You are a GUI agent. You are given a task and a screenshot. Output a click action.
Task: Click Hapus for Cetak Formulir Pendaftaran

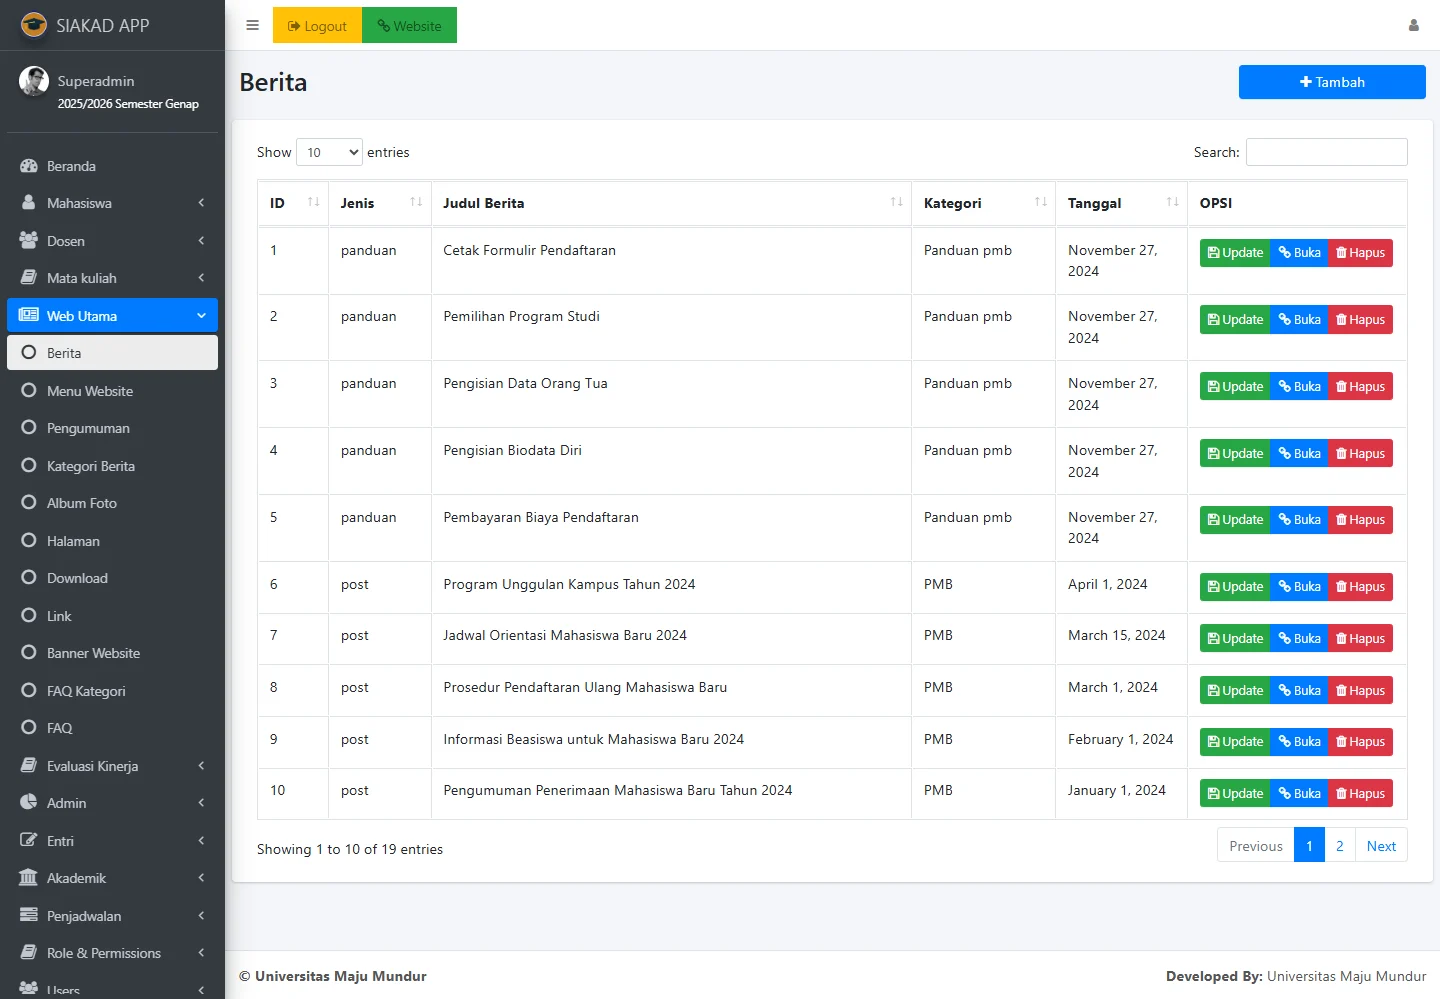click(x=1360, y=253)
